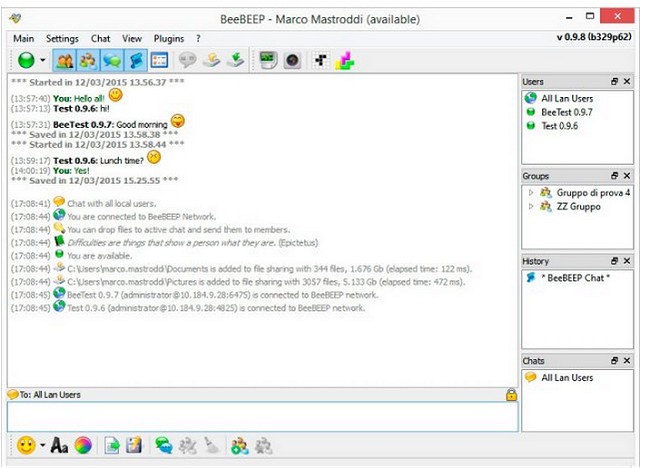Float the Users panel
Viewport: 650px width, 468px height.
pyautogui.click(x=614, y=82)
